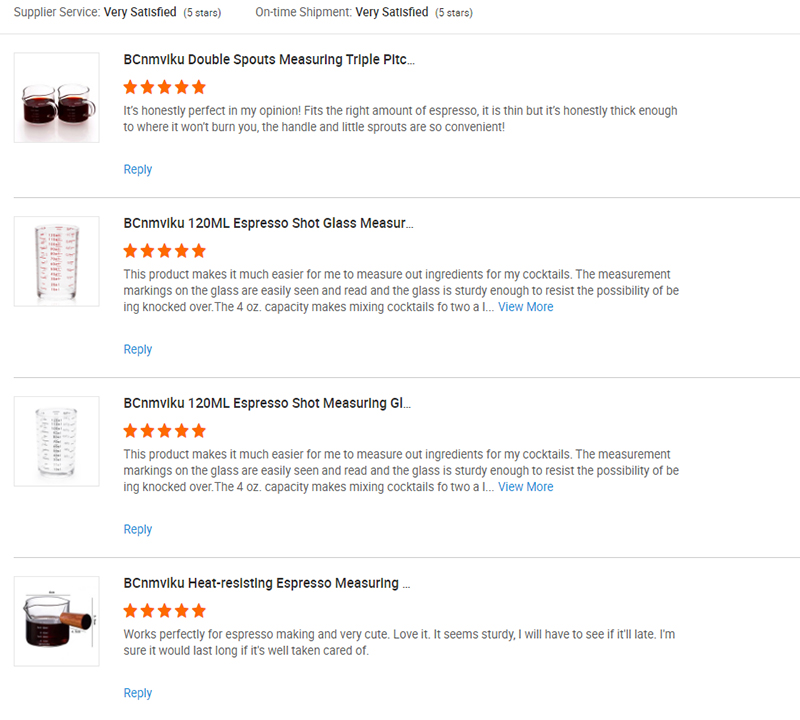Click the star rating under 120ML Shot Measuring Gl...
Screen dimensions: 800x720
pos(164,431)
